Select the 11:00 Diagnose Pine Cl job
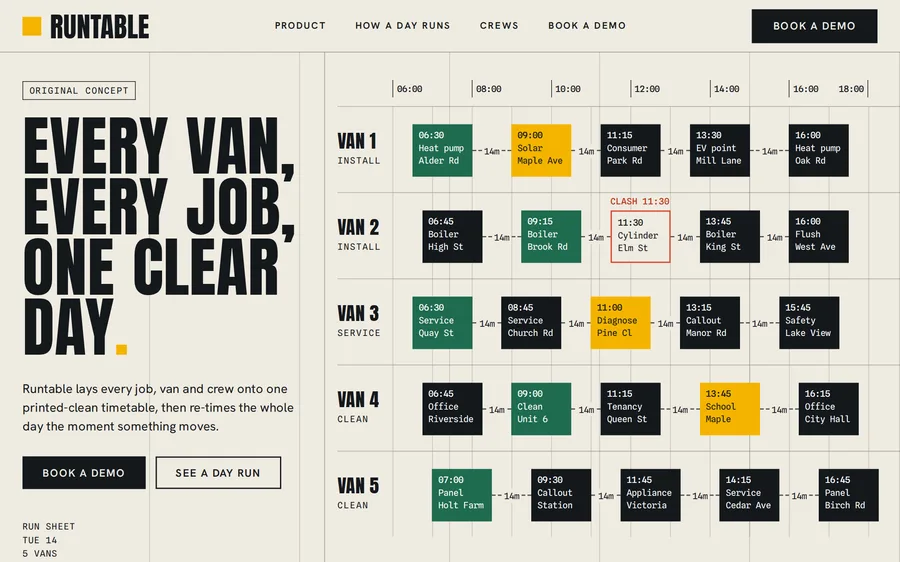The height and width of the screenshot is (562, 900). [620, 323]
